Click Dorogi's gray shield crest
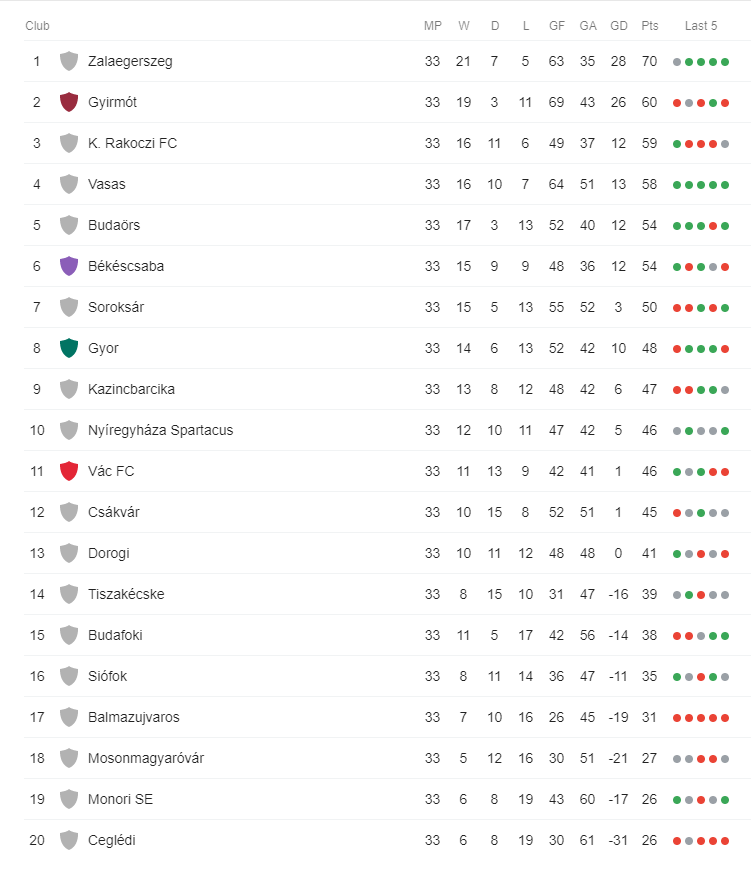751x878 pixels. click(69, 553)
